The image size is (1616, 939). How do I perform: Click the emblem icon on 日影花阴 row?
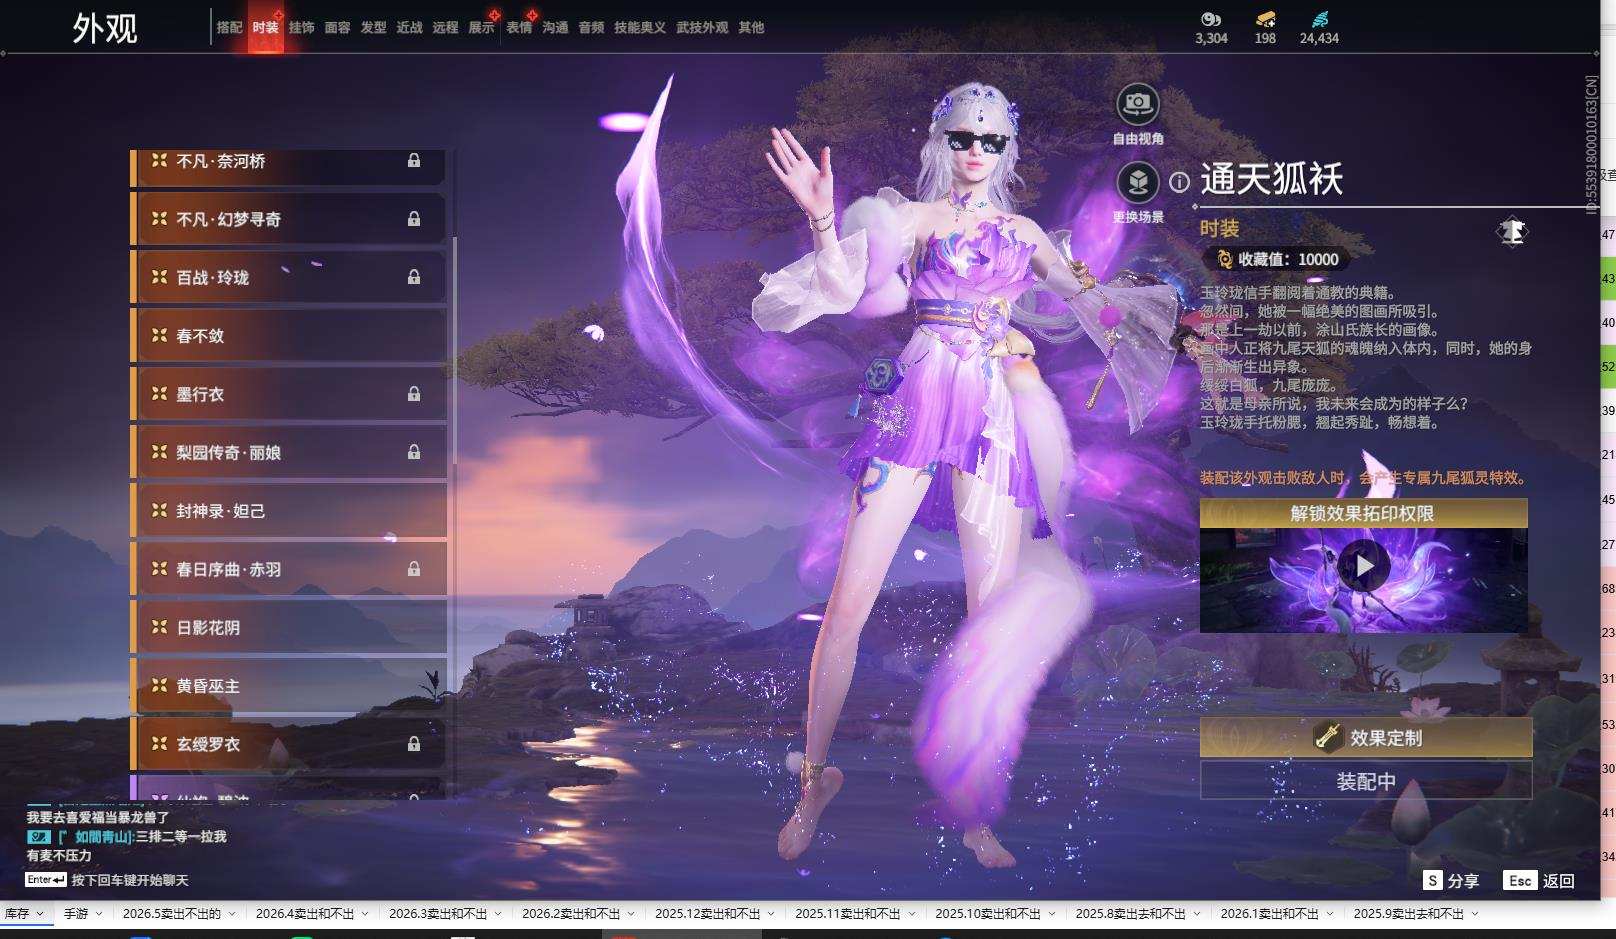159,627
